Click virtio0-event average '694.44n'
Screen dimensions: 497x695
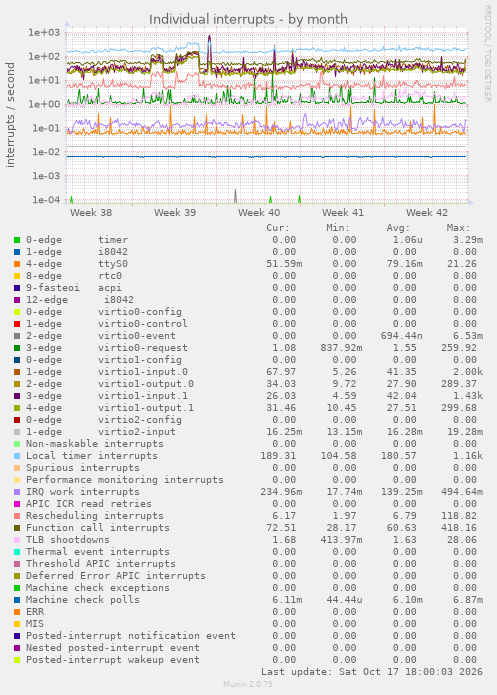[402, 336]
